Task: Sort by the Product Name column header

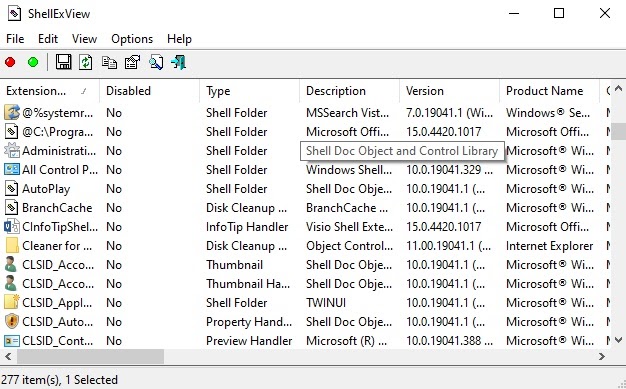Action: tap(550, 91)
